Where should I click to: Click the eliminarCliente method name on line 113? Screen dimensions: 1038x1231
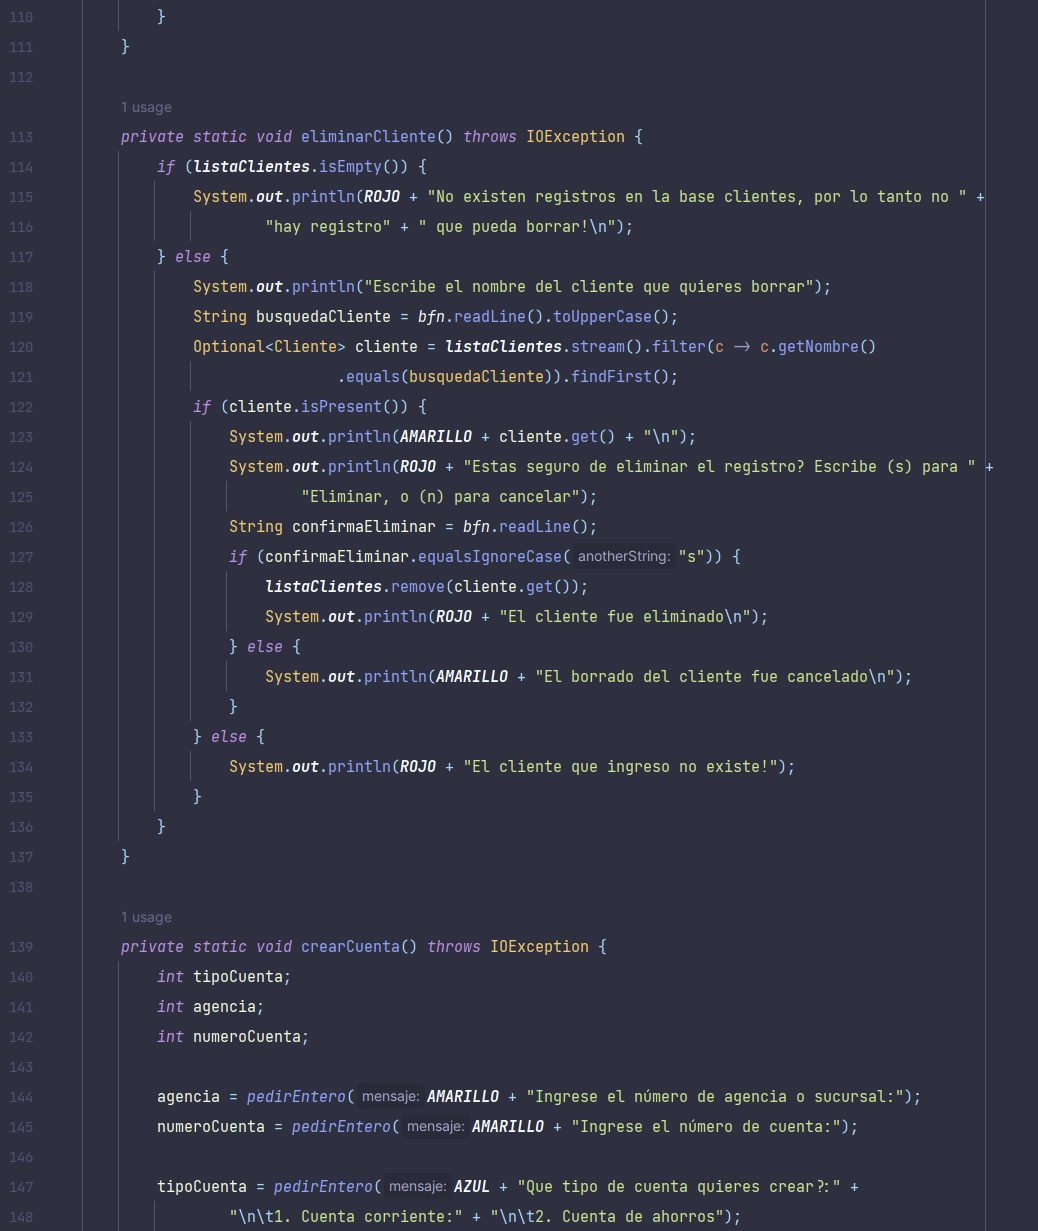pos(368,137)
